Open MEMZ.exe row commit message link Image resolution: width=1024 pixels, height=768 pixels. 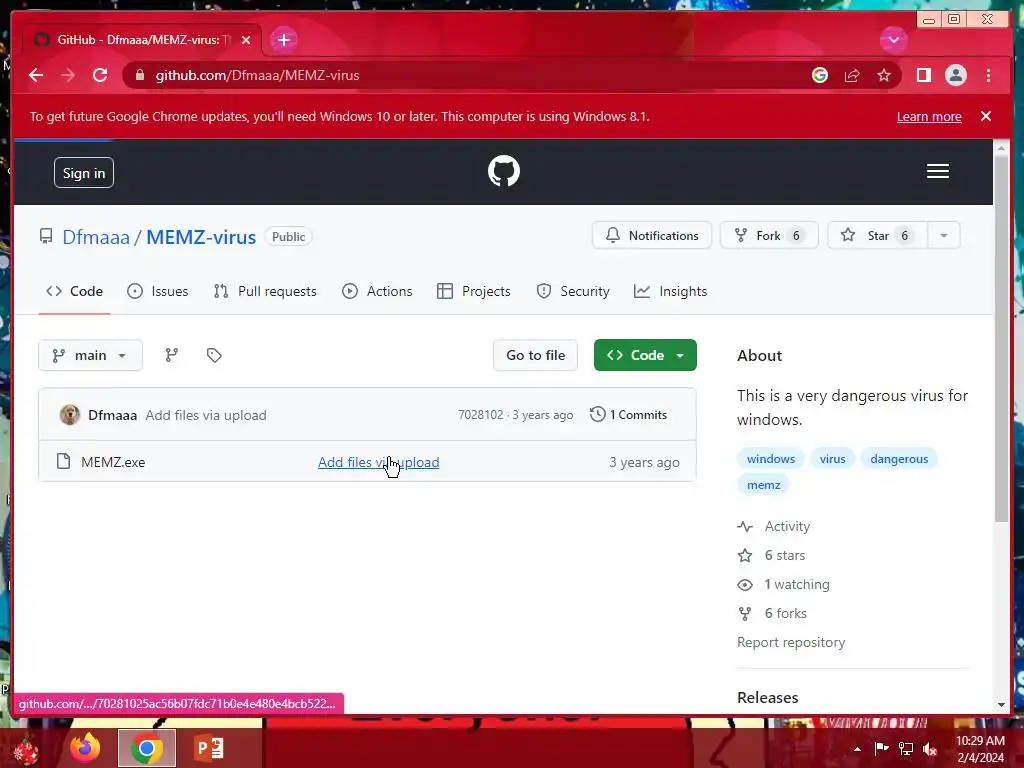coord(378,462)
